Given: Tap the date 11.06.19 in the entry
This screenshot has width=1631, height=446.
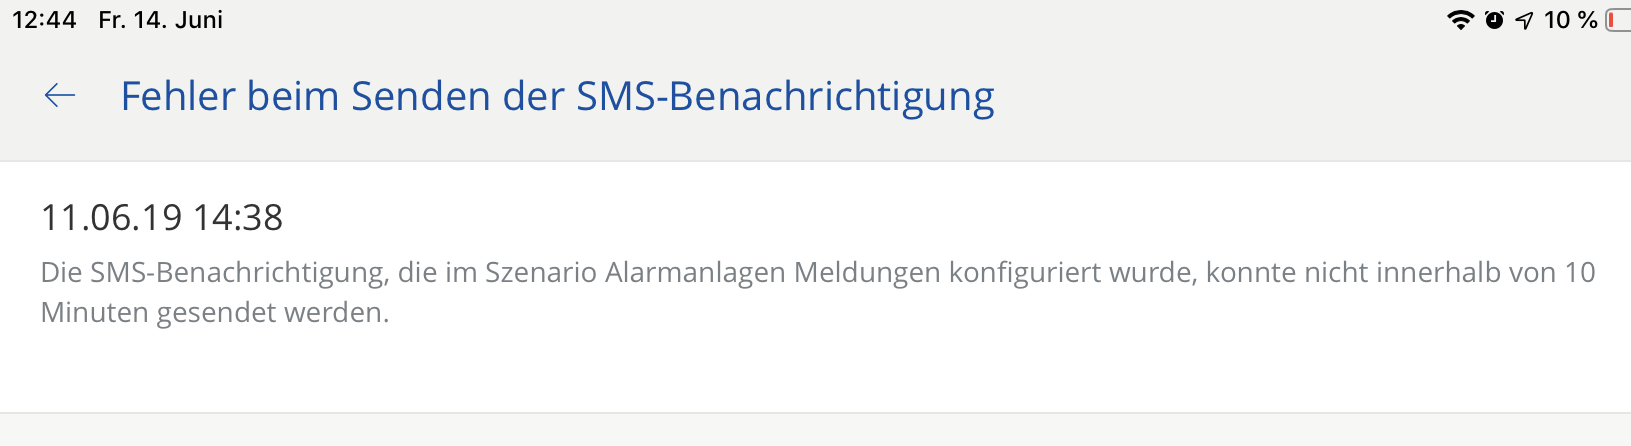Looking at the screenshot, I should [111, 217].
